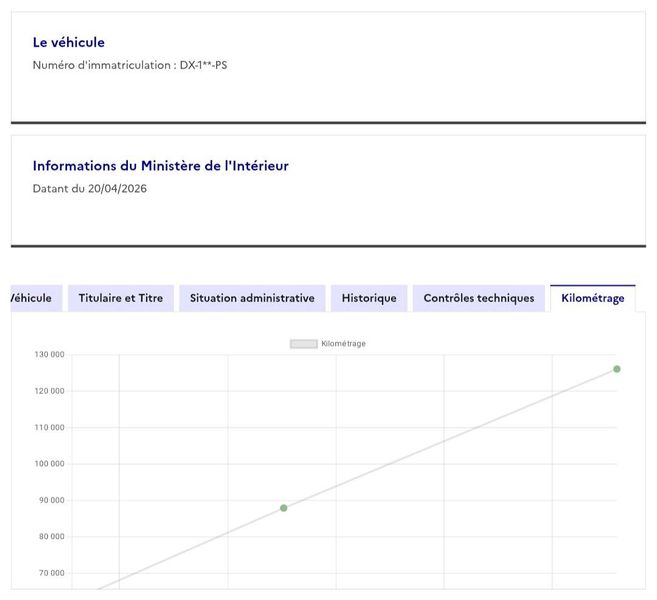Open the Situation administrative tab
657x600 pixels.
(x=252, y=298)
